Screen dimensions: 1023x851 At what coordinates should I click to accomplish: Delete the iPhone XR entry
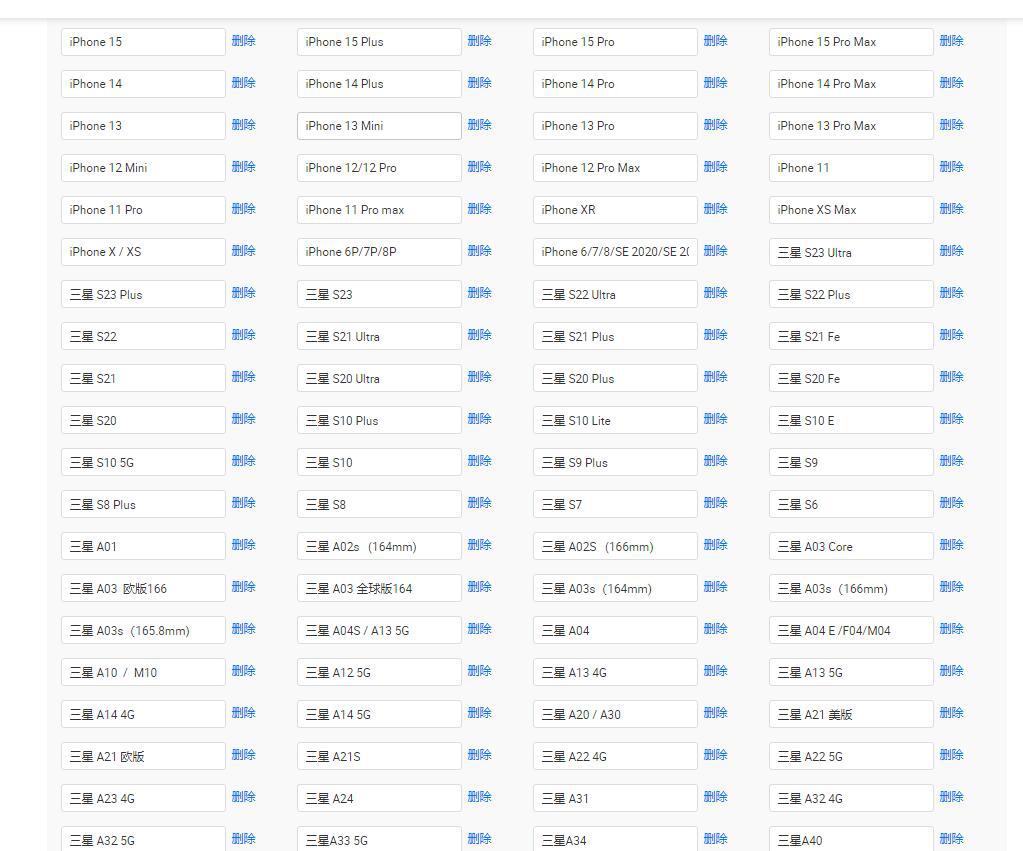click(715, 209)
